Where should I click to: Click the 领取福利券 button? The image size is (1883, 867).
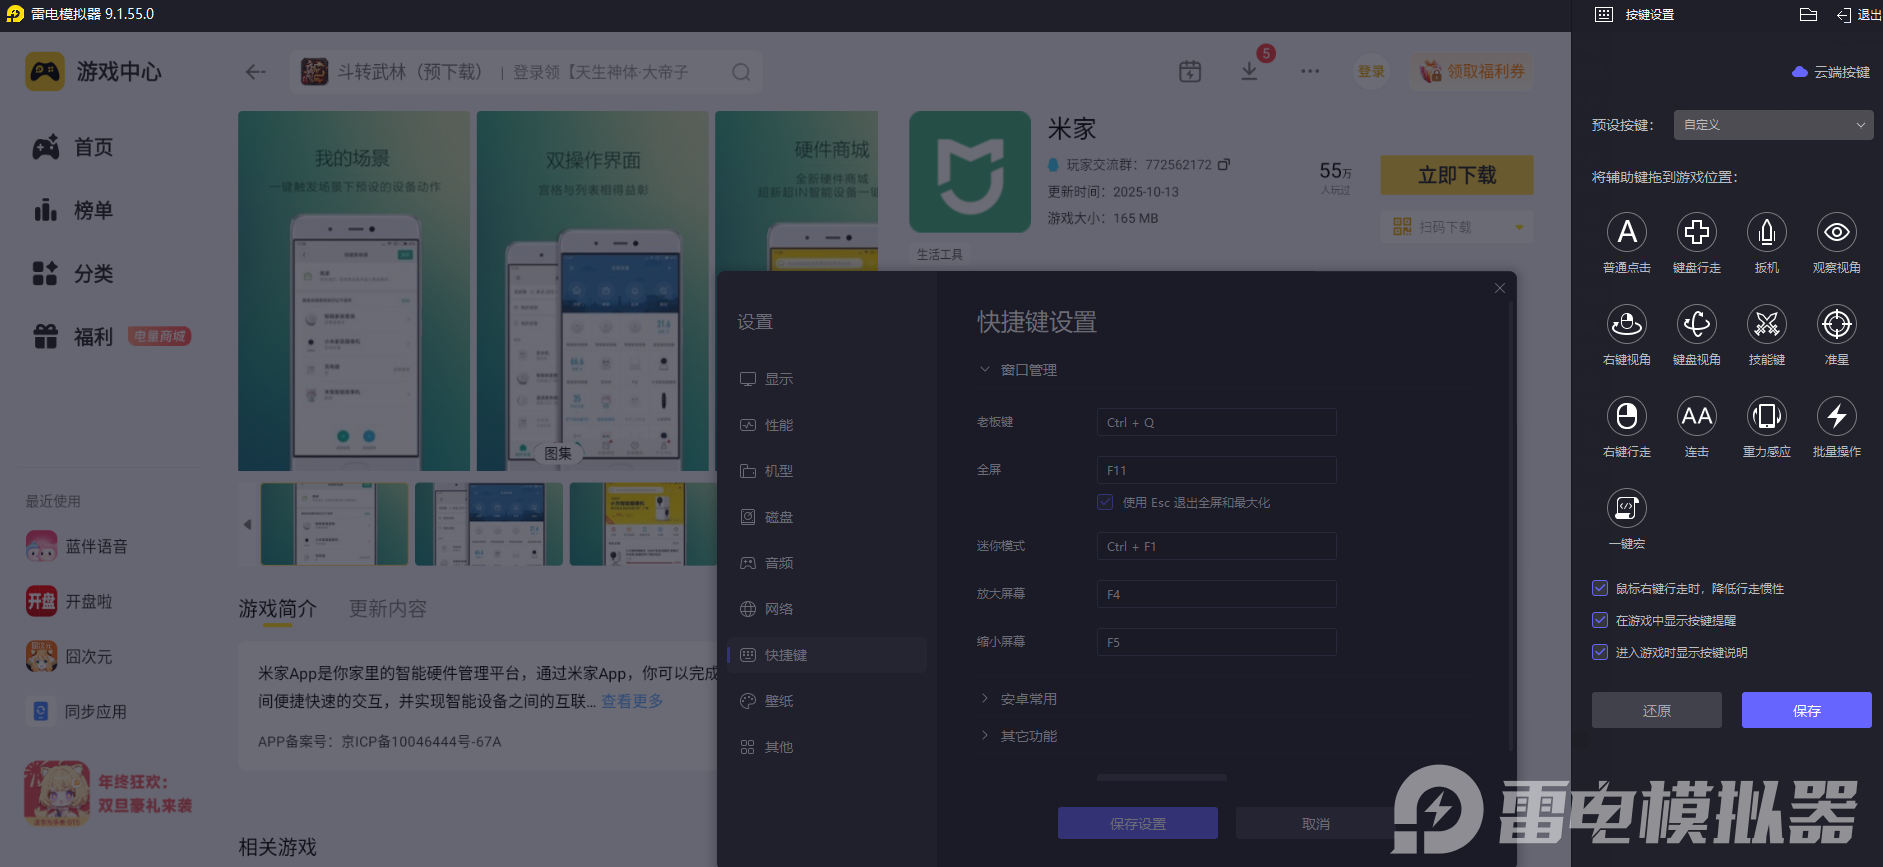click(x=1472, y=71)
